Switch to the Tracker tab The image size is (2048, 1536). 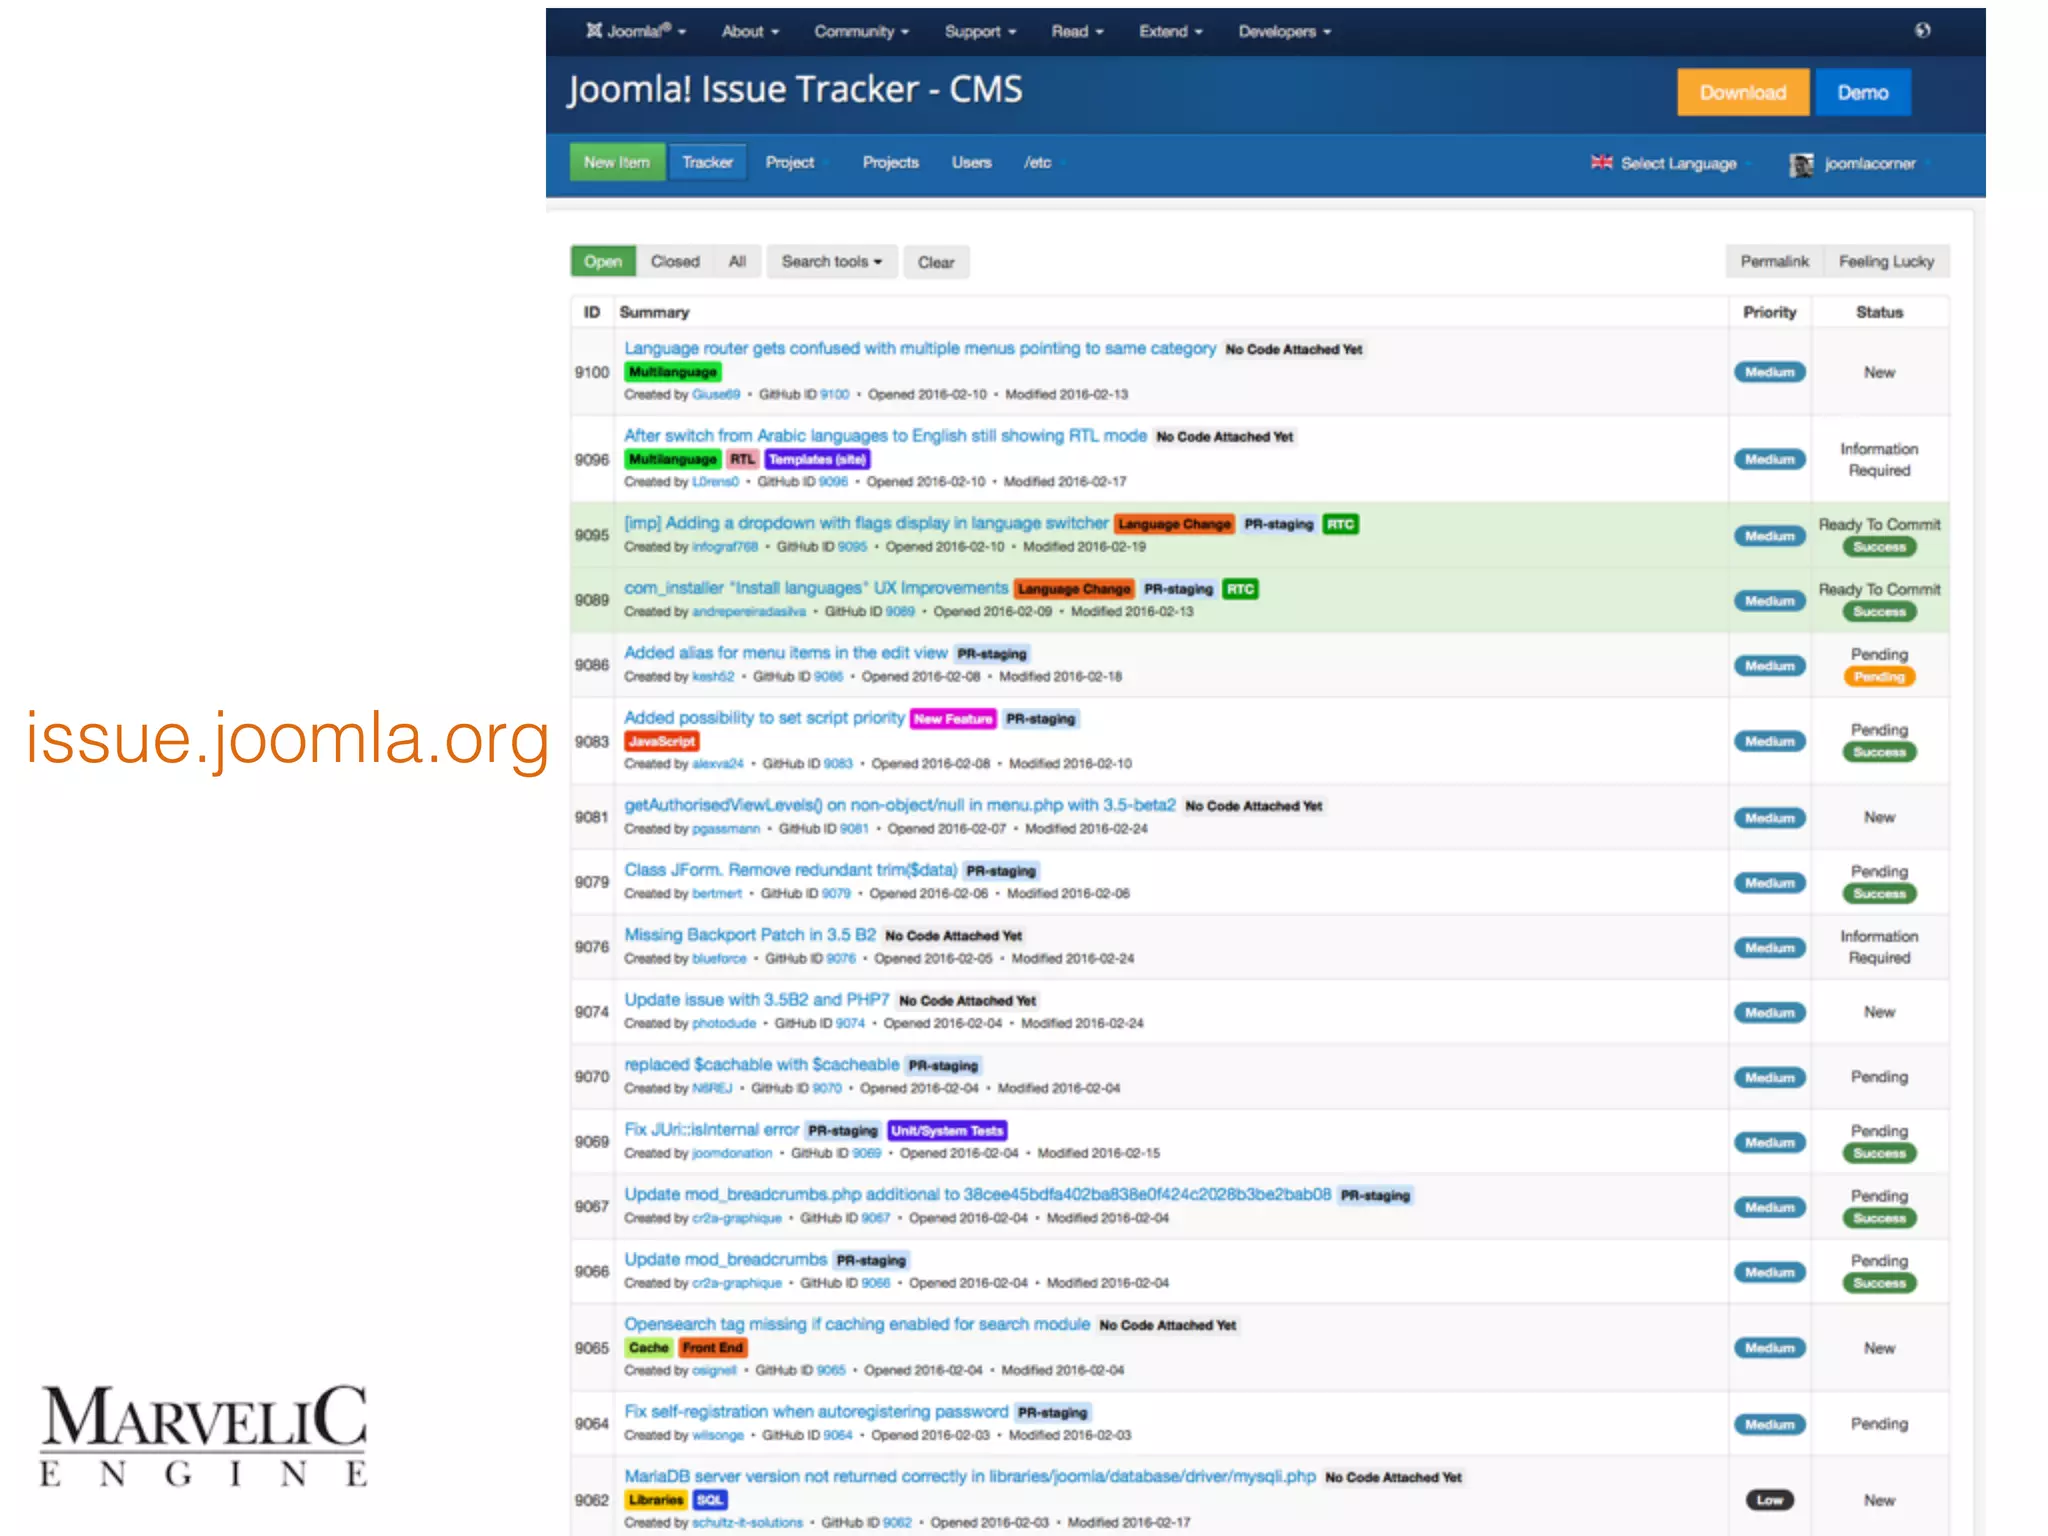click(707, 162)
